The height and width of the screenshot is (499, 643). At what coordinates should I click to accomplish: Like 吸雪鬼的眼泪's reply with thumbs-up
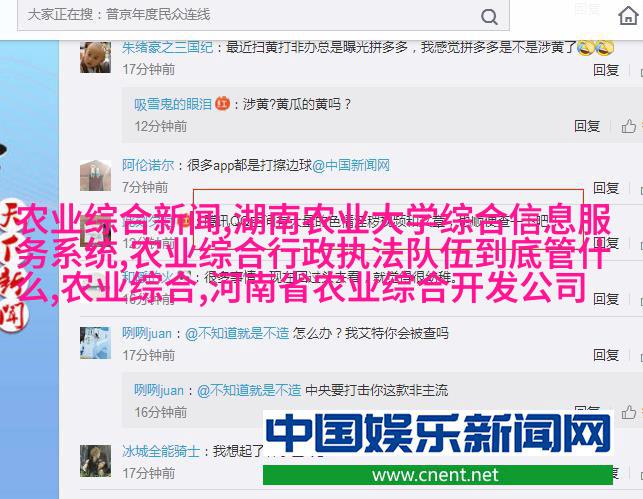[629, 126]
